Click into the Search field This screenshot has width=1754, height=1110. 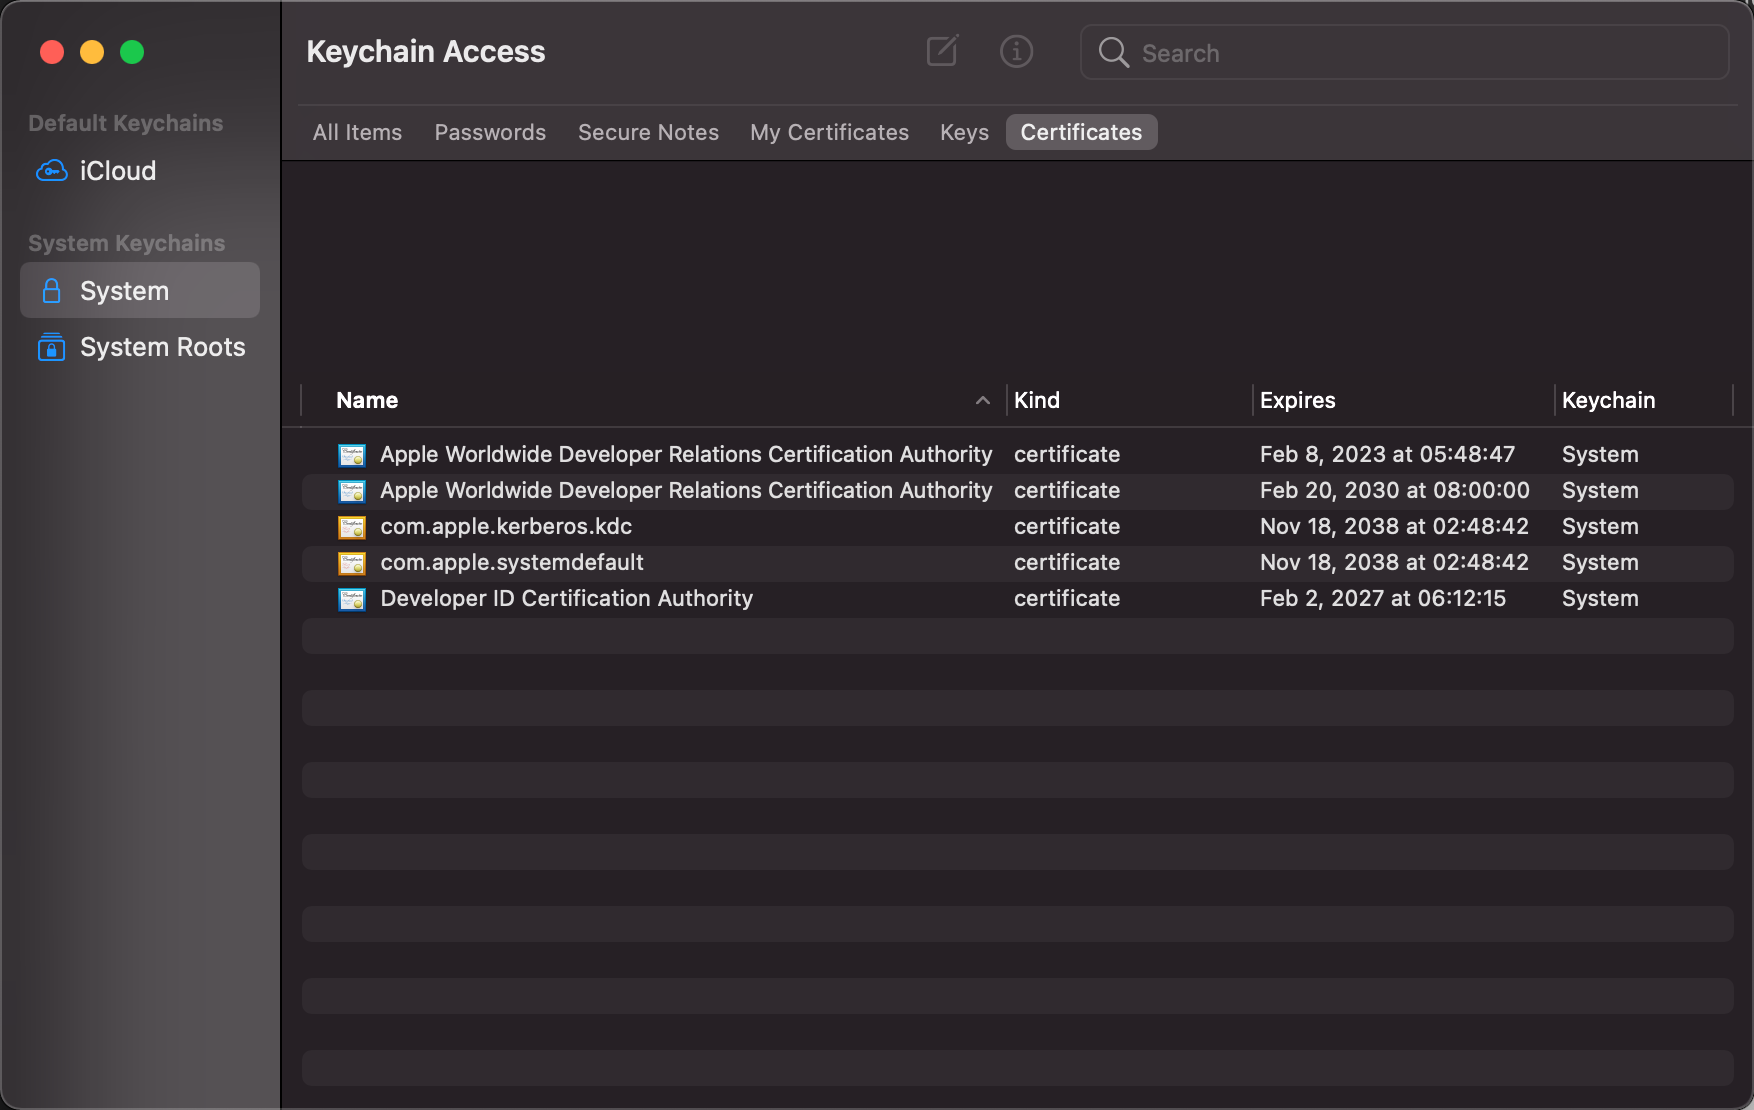1405,52
